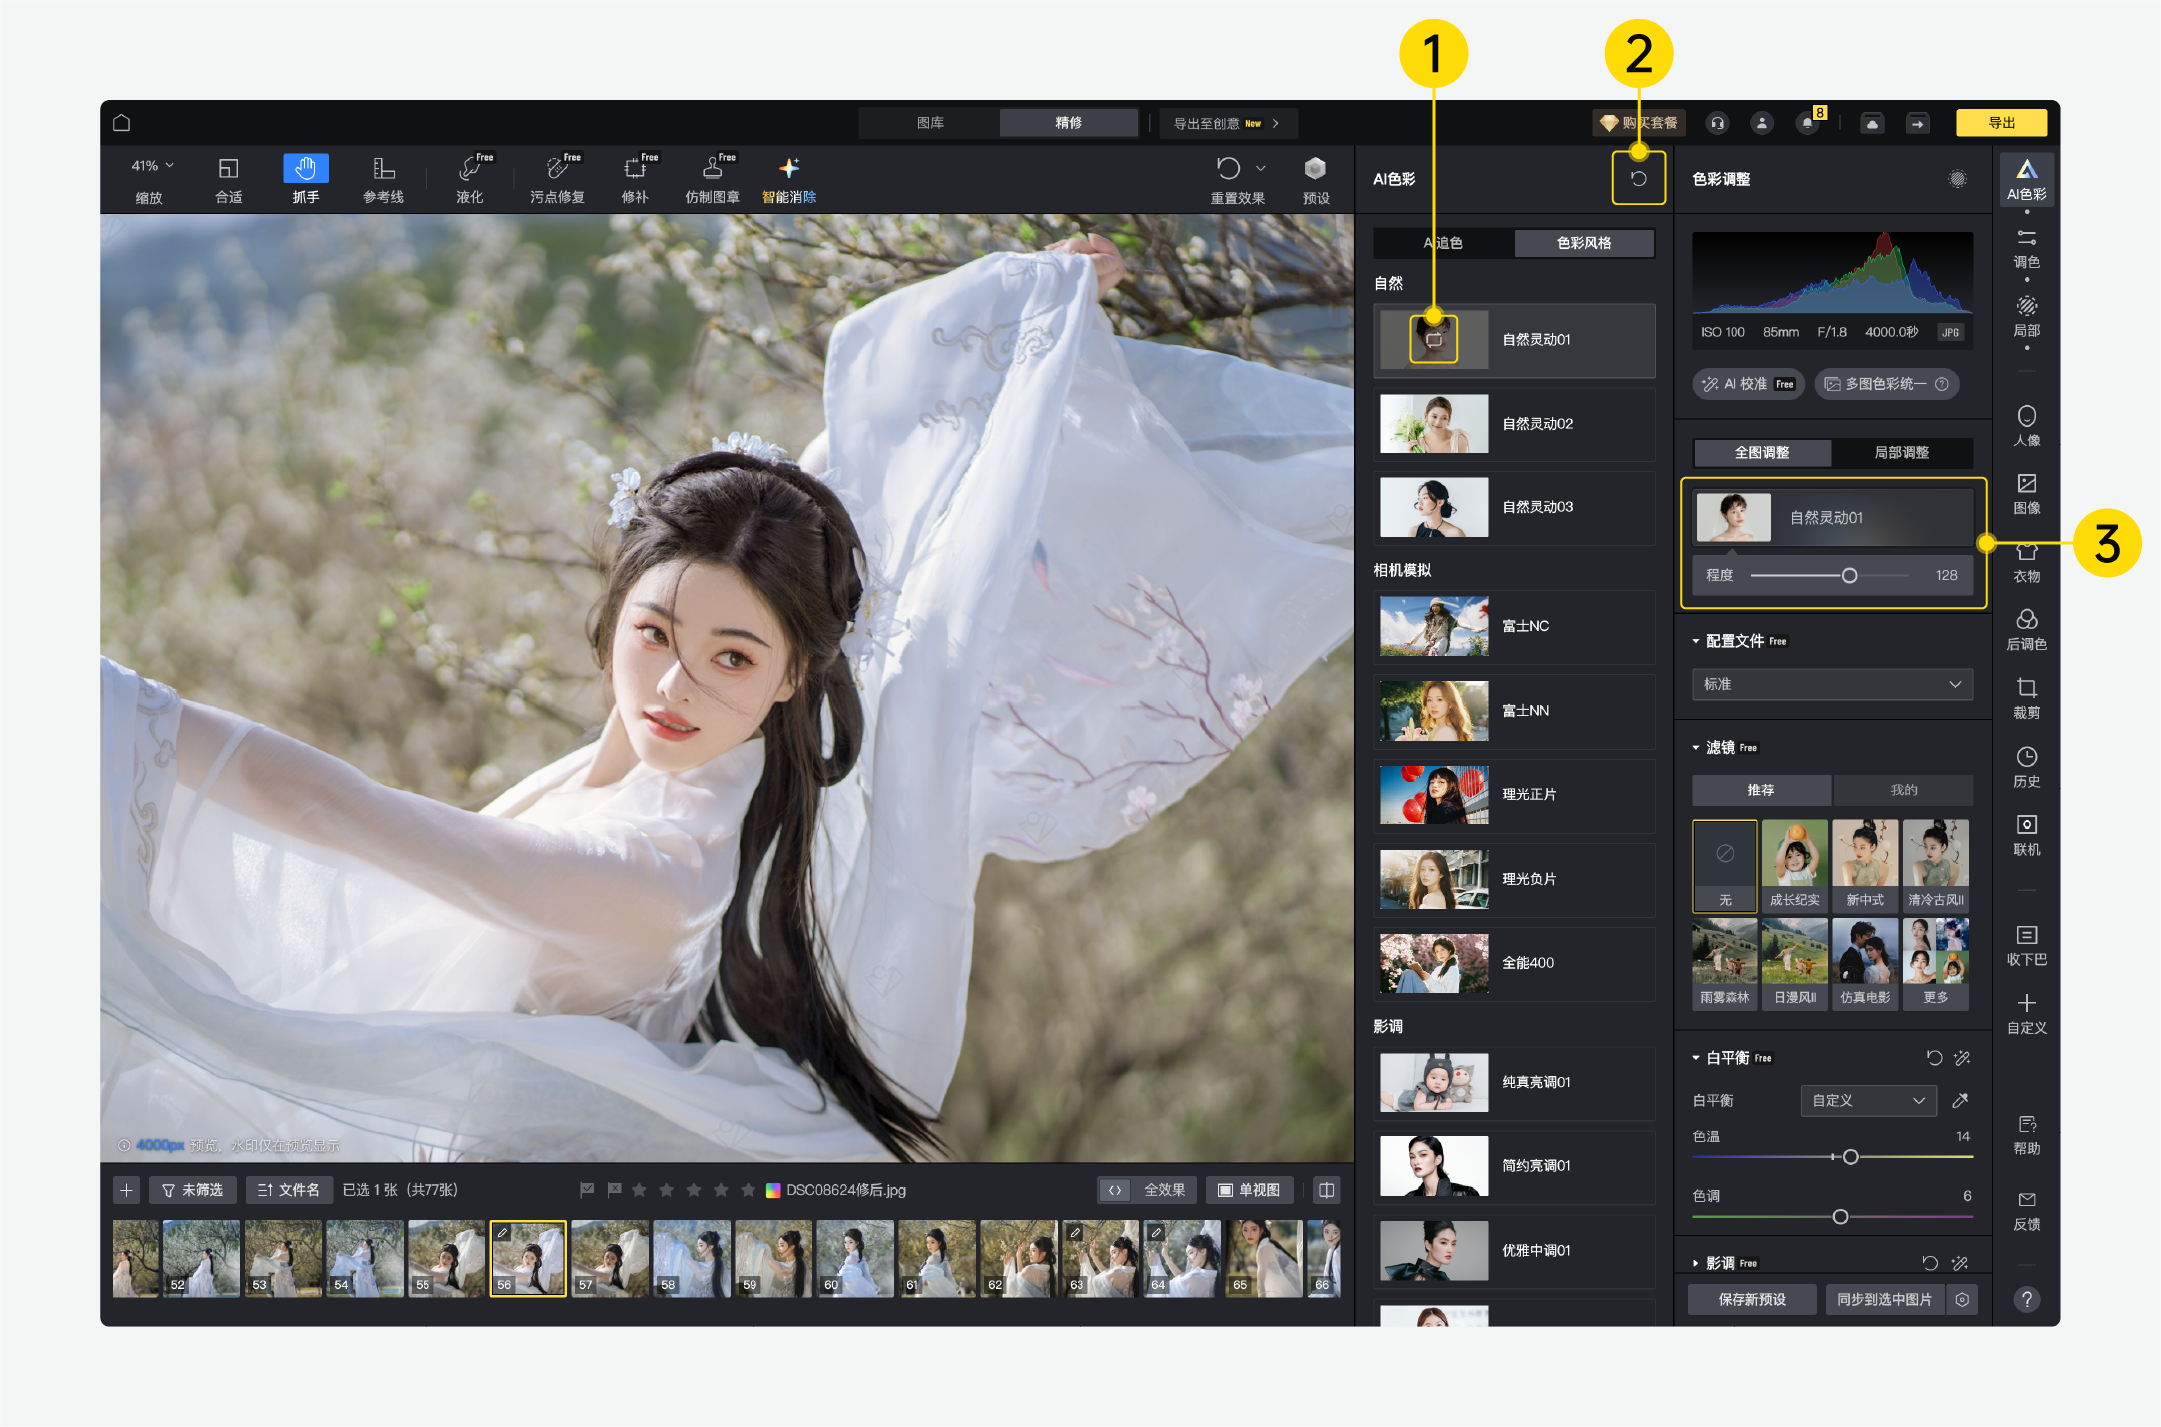Click the 导出 export button
The height and width of the screenshot is (1427, 2161).
[x=2001, y=123]
